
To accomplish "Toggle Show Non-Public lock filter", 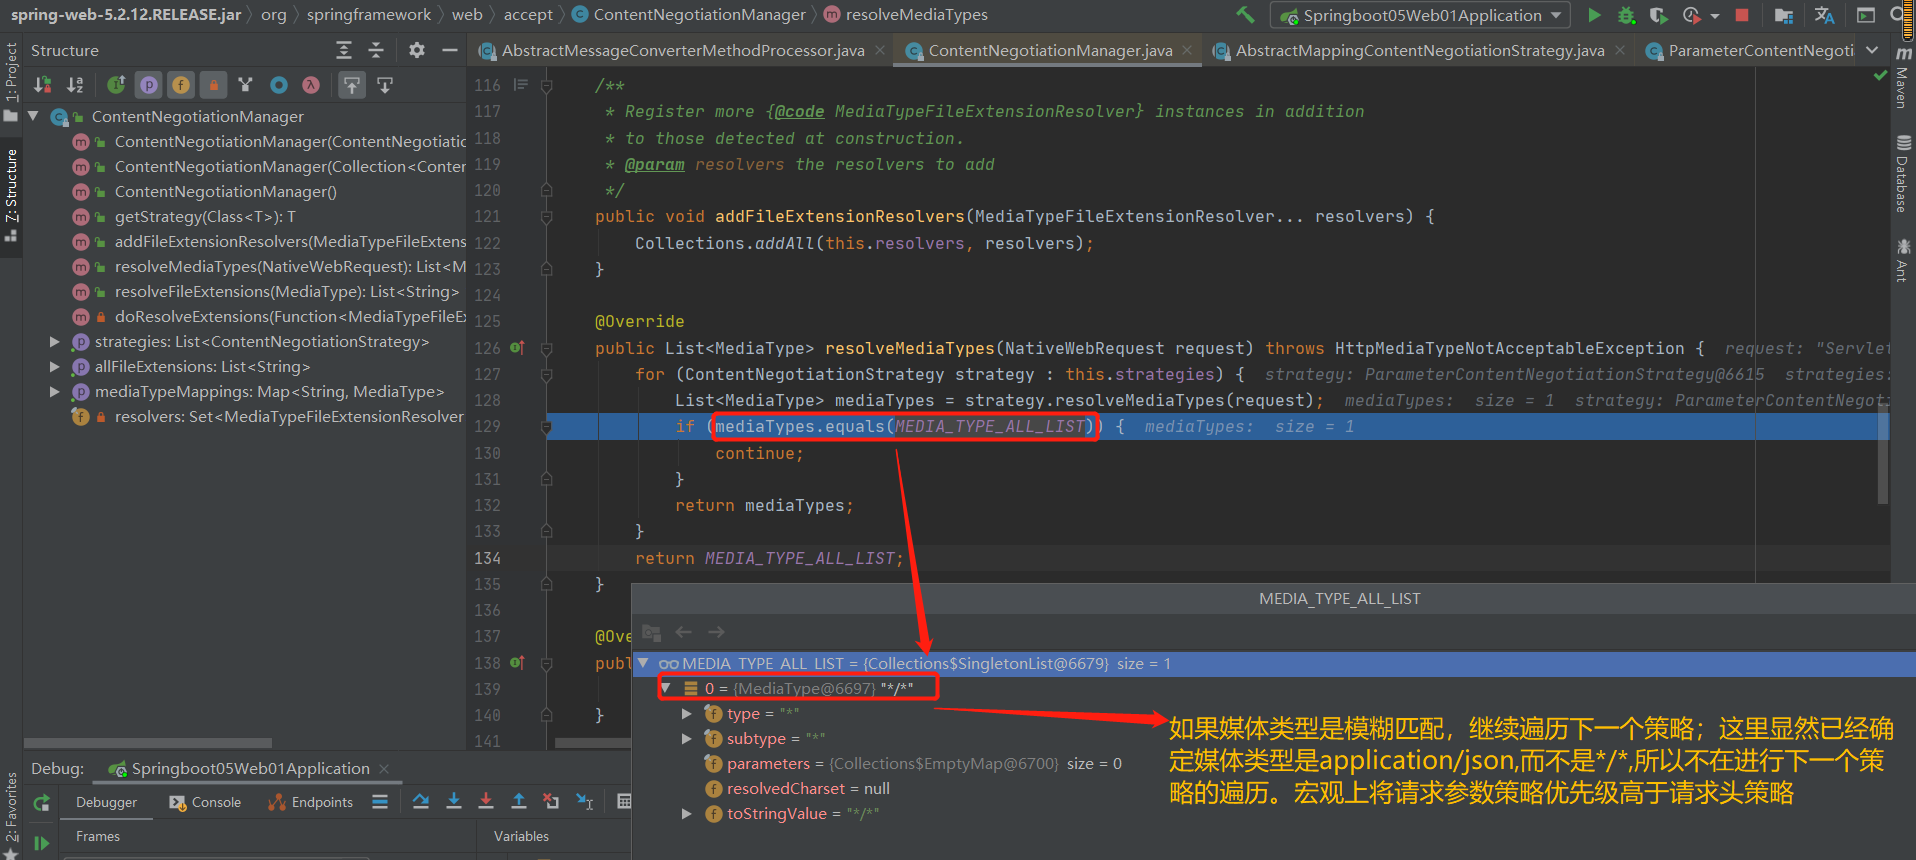I will [x=213, y=85].
